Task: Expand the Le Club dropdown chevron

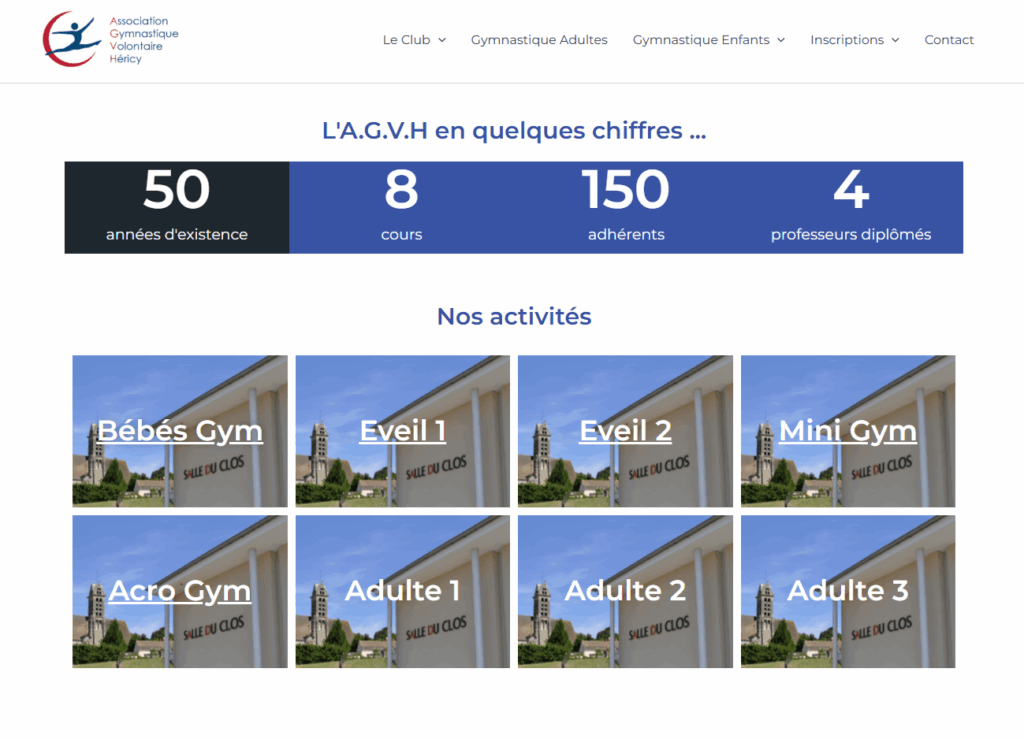Action: click(442, 40)
